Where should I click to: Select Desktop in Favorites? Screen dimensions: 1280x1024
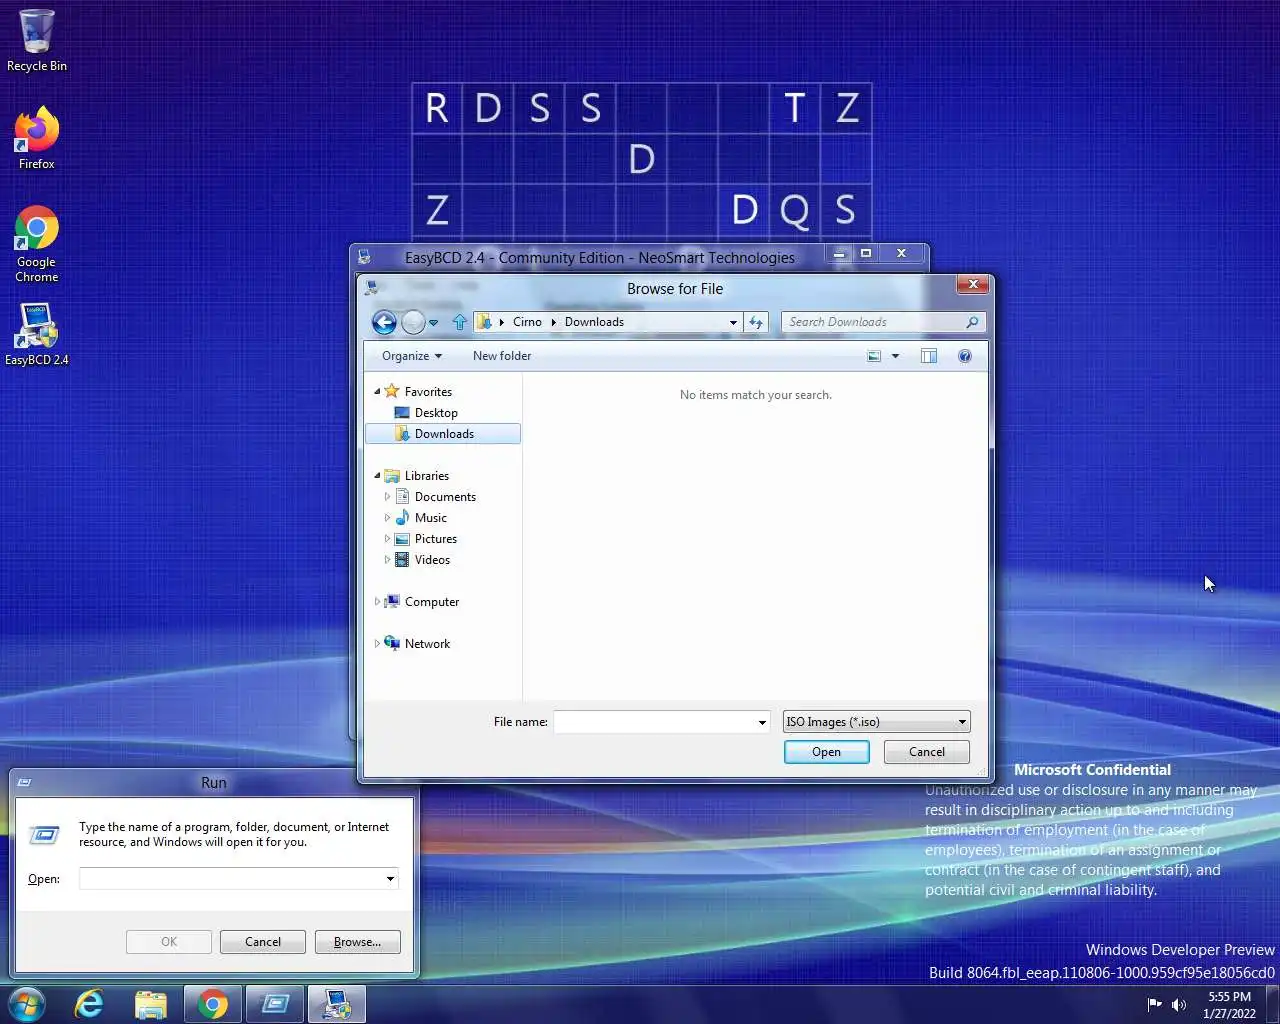point(436,413)
